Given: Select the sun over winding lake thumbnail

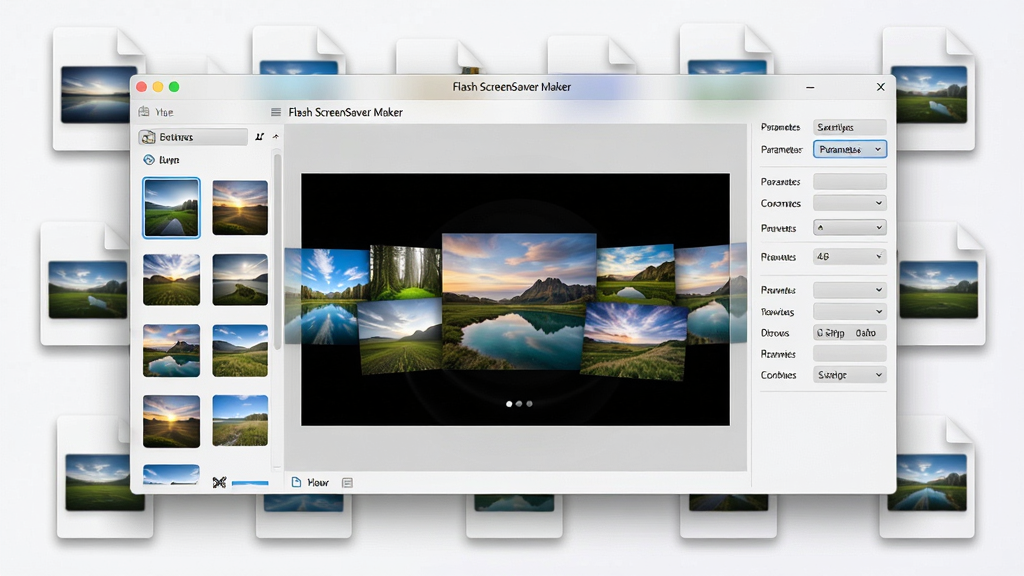Looking at the screenshot, I should pos(240,280).
